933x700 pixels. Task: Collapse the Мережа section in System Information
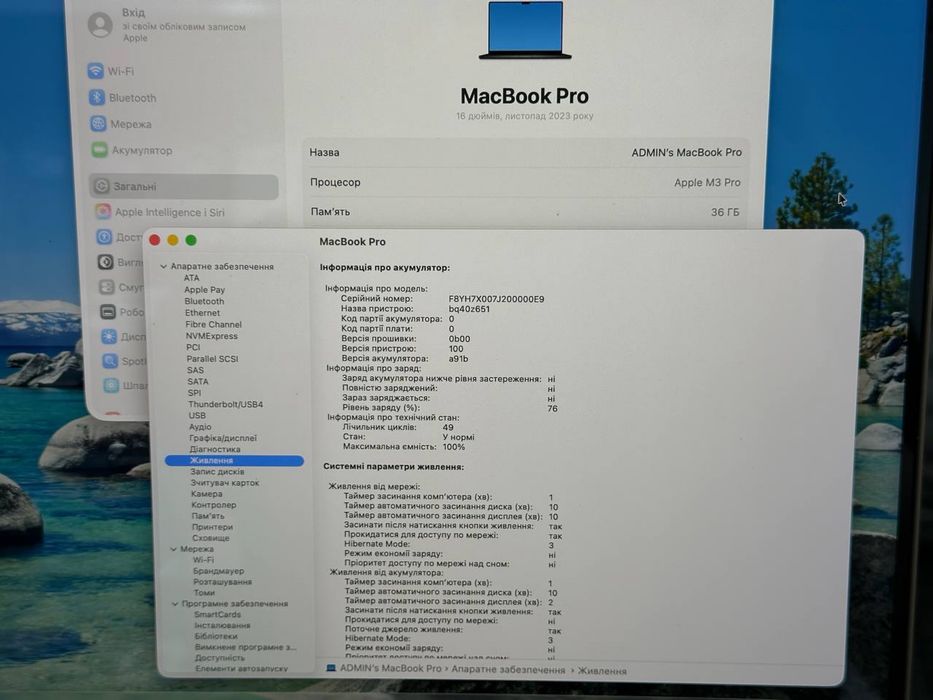click(x=174, y=549)
